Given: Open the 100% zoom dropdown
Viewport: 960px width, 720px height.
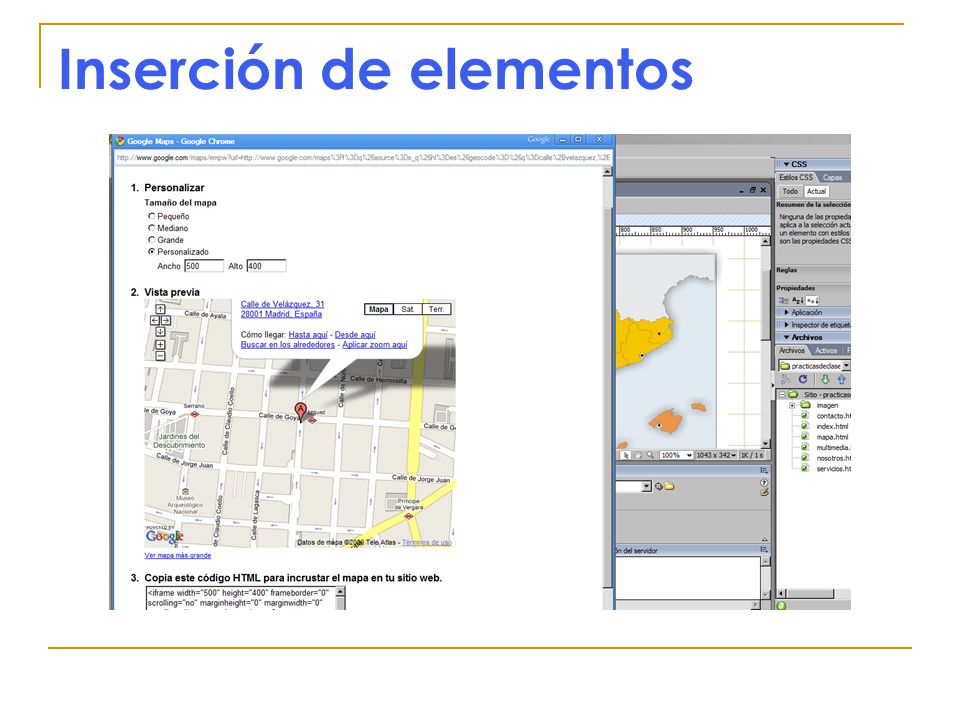Looking at the screenshot, I should tap(689, 455).
